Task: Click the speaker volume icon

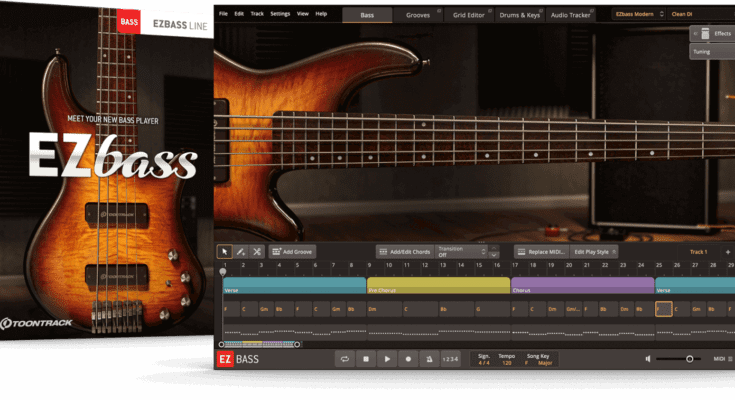Action: coord(649,359)
